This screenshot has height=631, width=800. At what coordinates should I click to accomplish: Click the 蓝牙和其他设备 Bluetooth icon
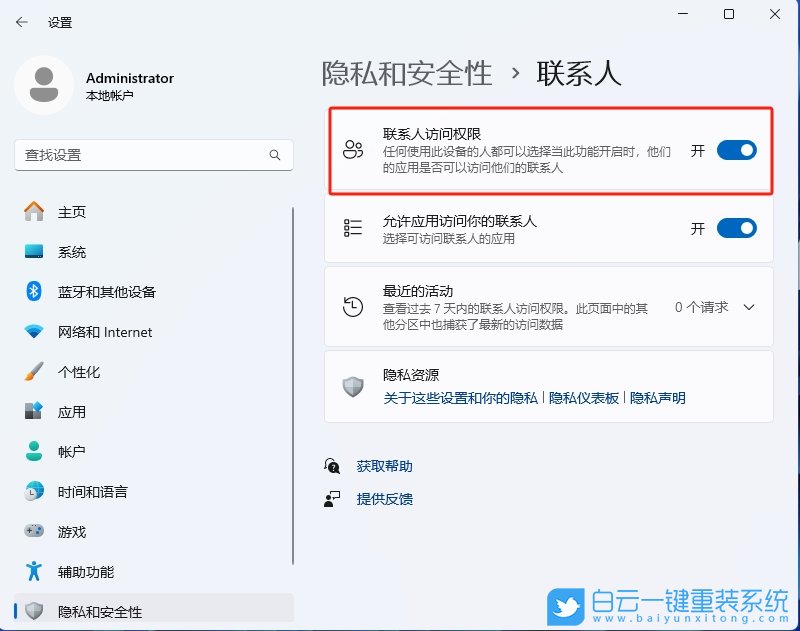tap(36, 292)
